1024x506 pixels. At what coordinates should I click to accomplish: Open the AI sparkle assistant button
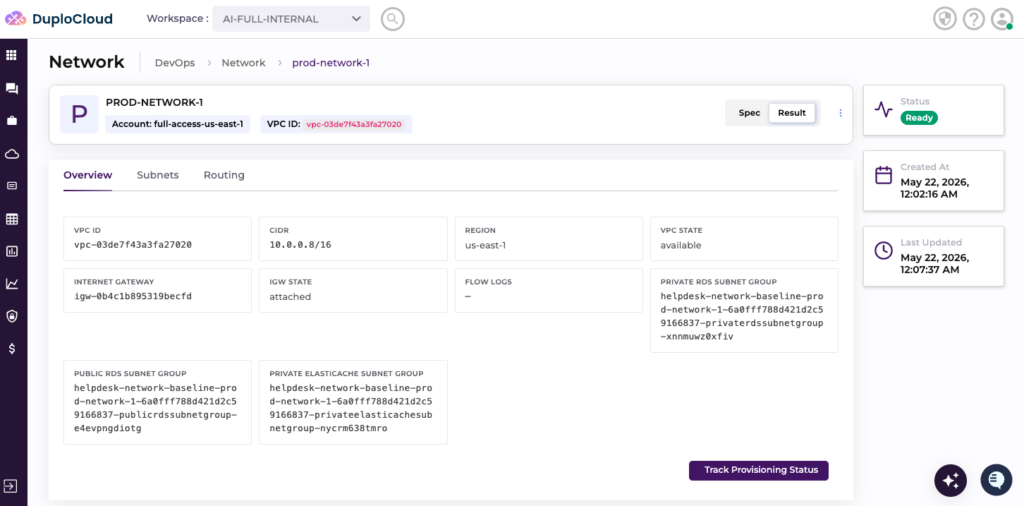950,481
